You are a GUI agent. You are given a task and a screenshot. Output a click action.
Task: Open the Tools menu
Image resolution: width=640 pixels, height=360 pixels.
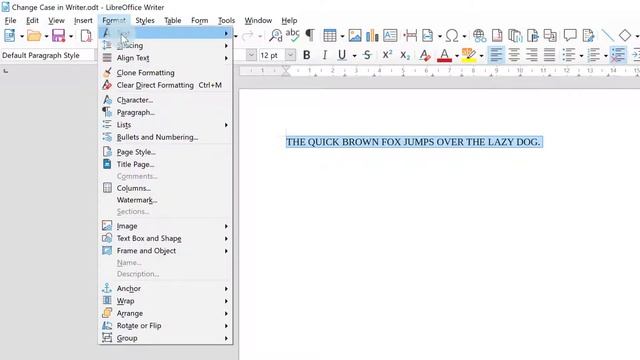click(x=226, y=20)
